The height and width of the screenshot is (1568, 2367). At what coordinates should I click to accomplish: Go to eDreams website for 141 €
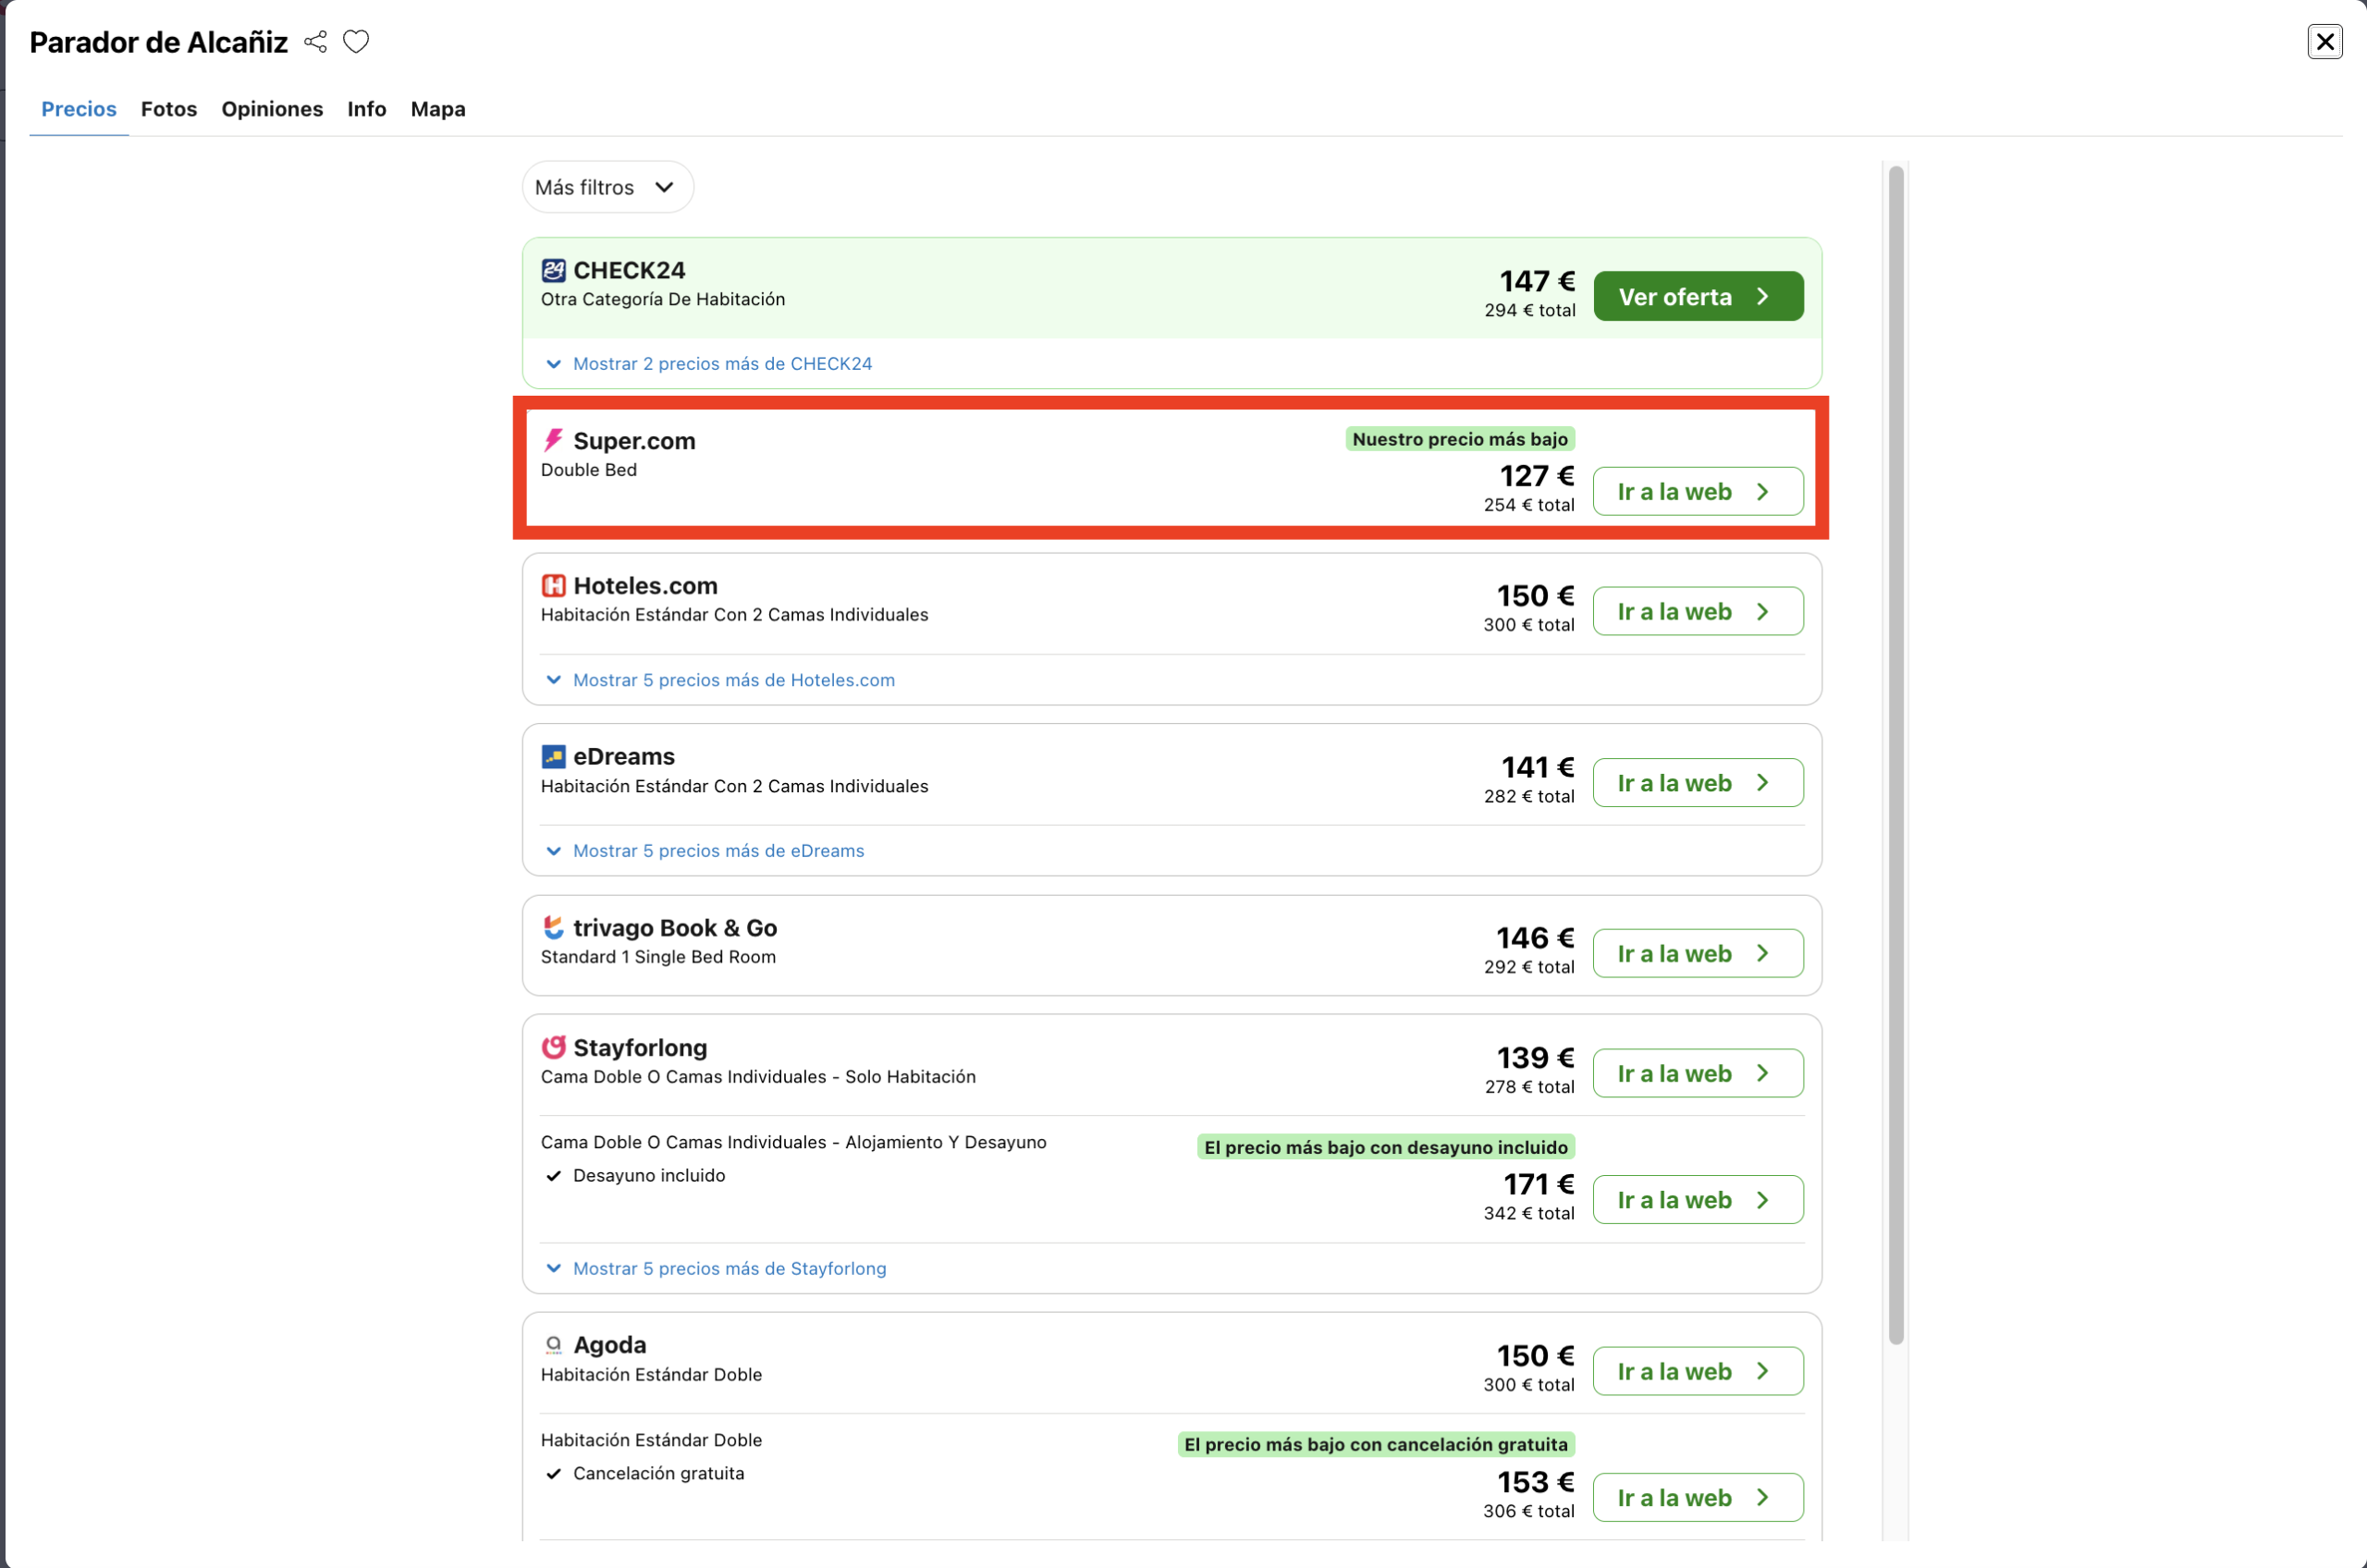pyautogui.click(x=1698, y=783)
